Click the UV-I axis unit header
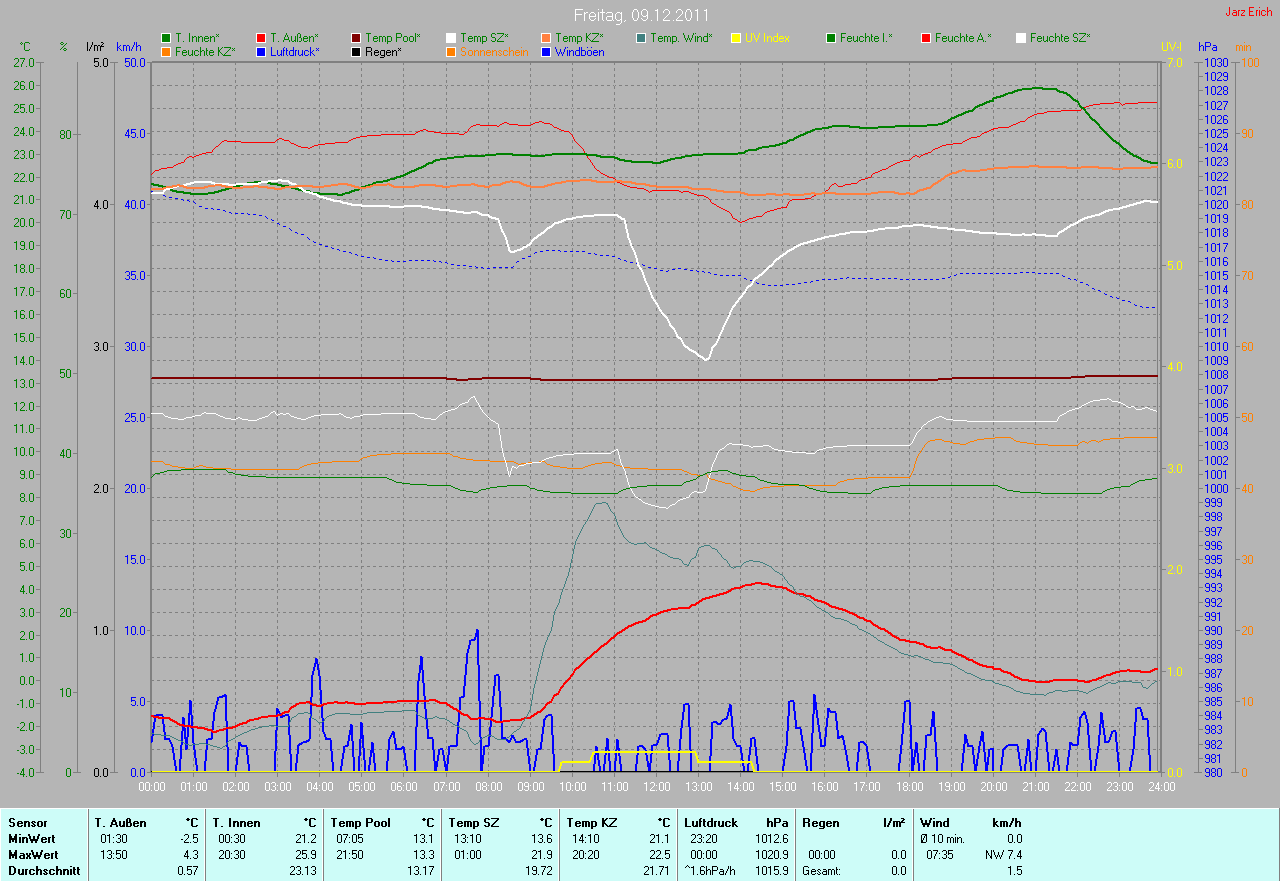Image resolution: width=1280 pixels, height=881 pixels. 1170,47
